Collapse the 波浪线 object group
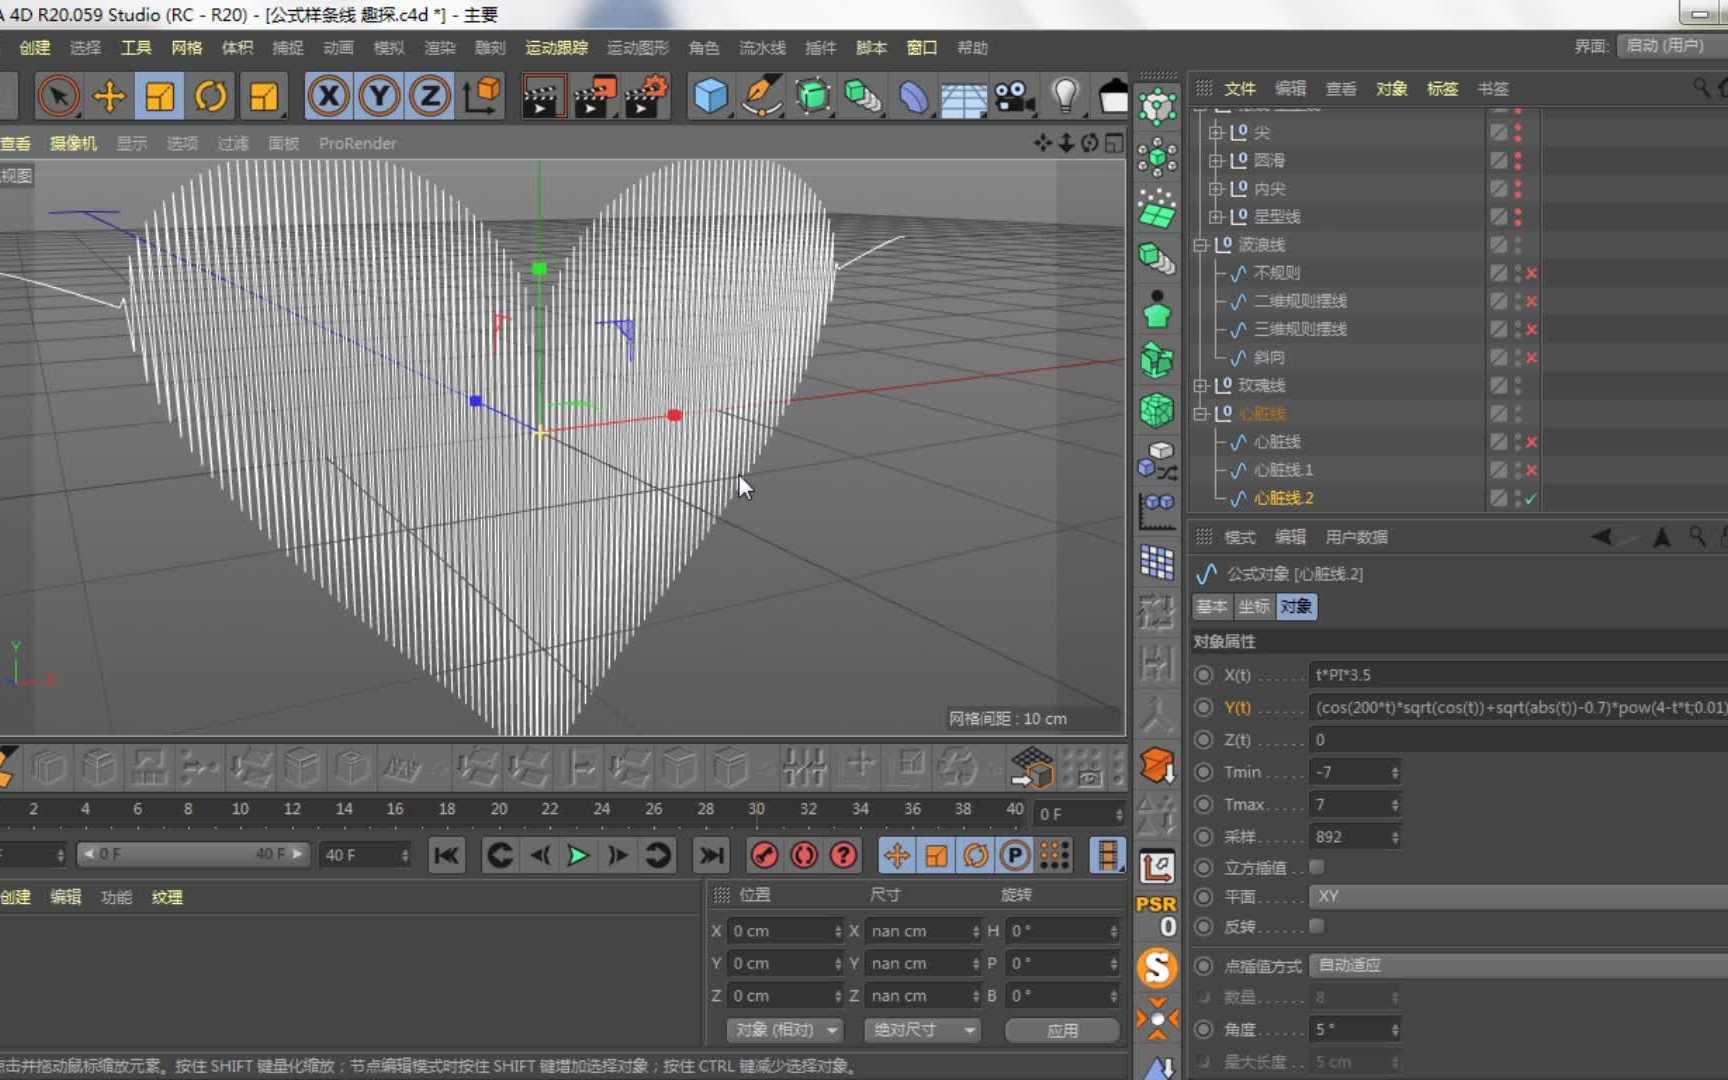Screen dimensions: 1728x1080 coord(1200,245)
